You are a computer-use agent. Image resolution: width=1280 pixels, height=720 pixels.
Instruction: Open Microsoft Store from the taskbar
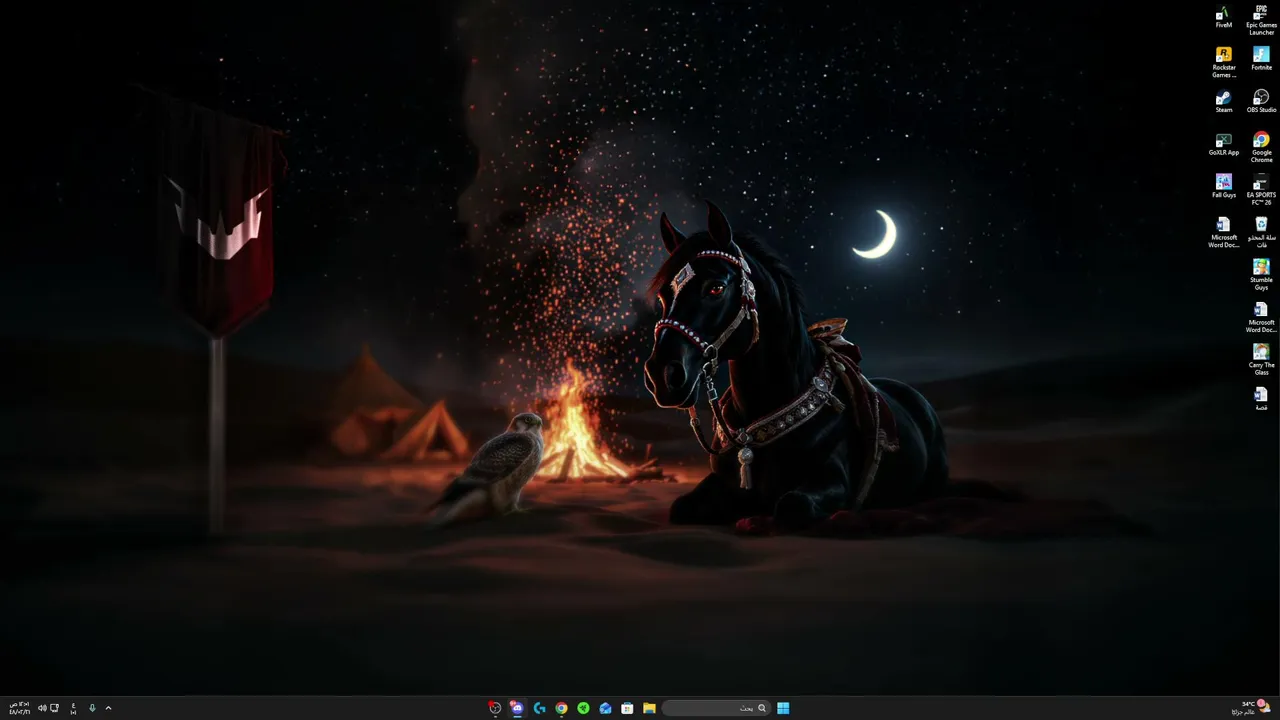[627, 708]
